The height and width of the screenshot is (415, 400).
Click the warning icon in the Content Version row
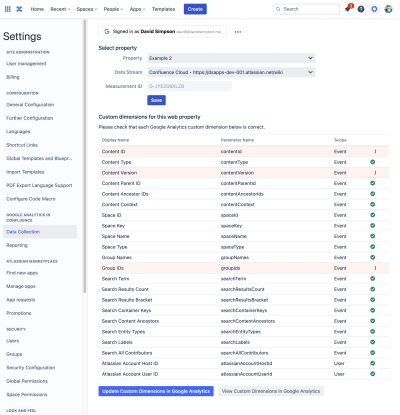click(x=375, y=173)
